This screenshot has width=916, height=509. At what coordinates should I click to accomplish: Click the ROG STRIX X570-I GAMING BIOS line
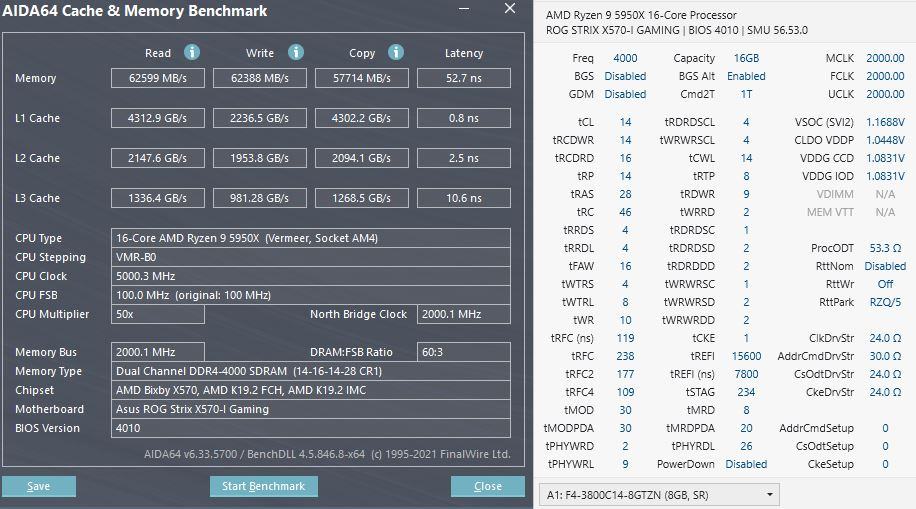[676, 30]
